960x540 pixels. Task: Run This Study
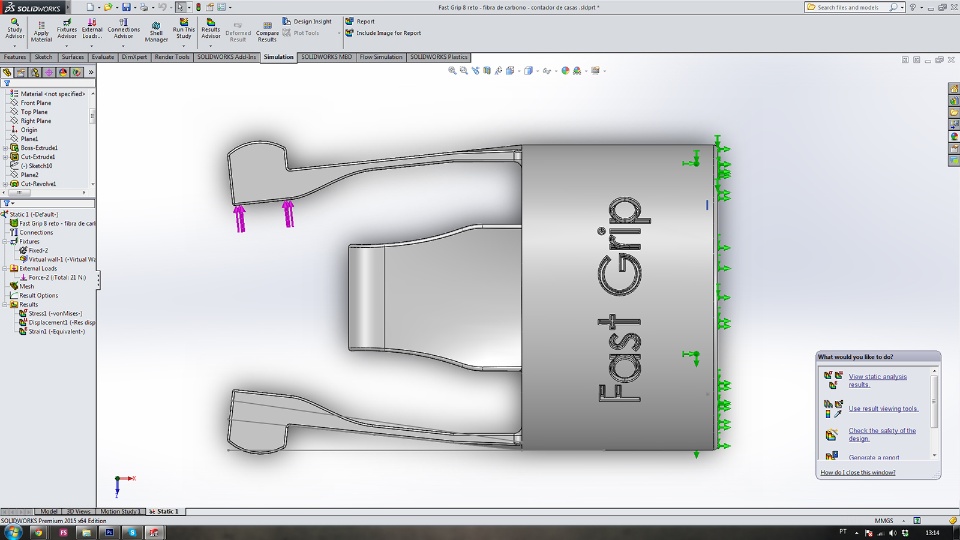(184, 29)
